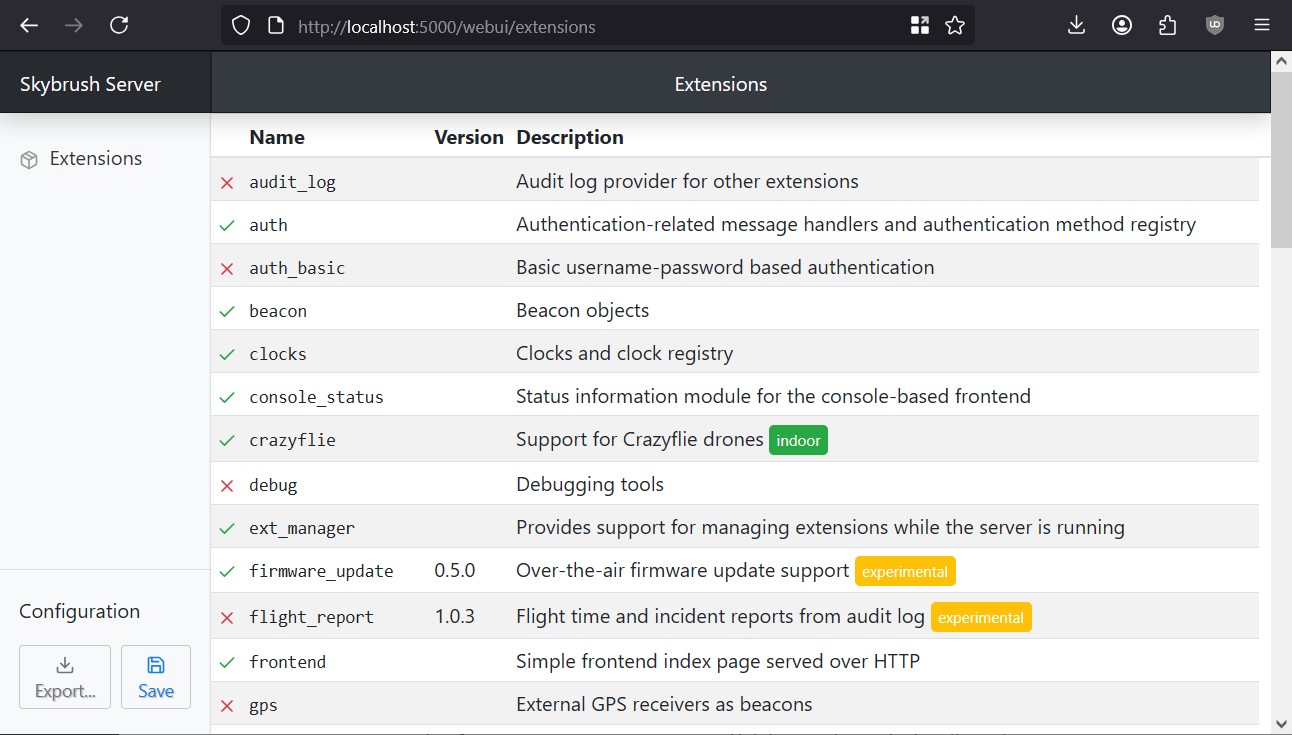Screen dimensions: 1292x735
Task: Click the extensions puzzle piece icon
Action: [1167, 26]
